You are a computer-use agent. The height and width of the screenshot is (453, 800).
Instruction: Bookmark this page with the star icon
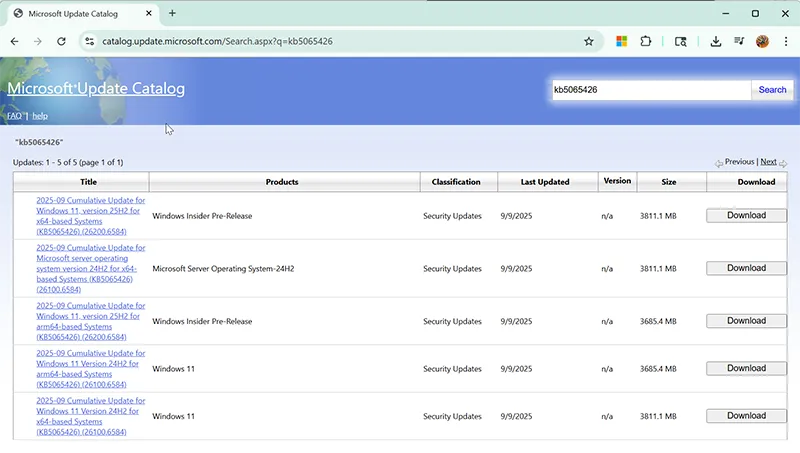click(589, 41)
